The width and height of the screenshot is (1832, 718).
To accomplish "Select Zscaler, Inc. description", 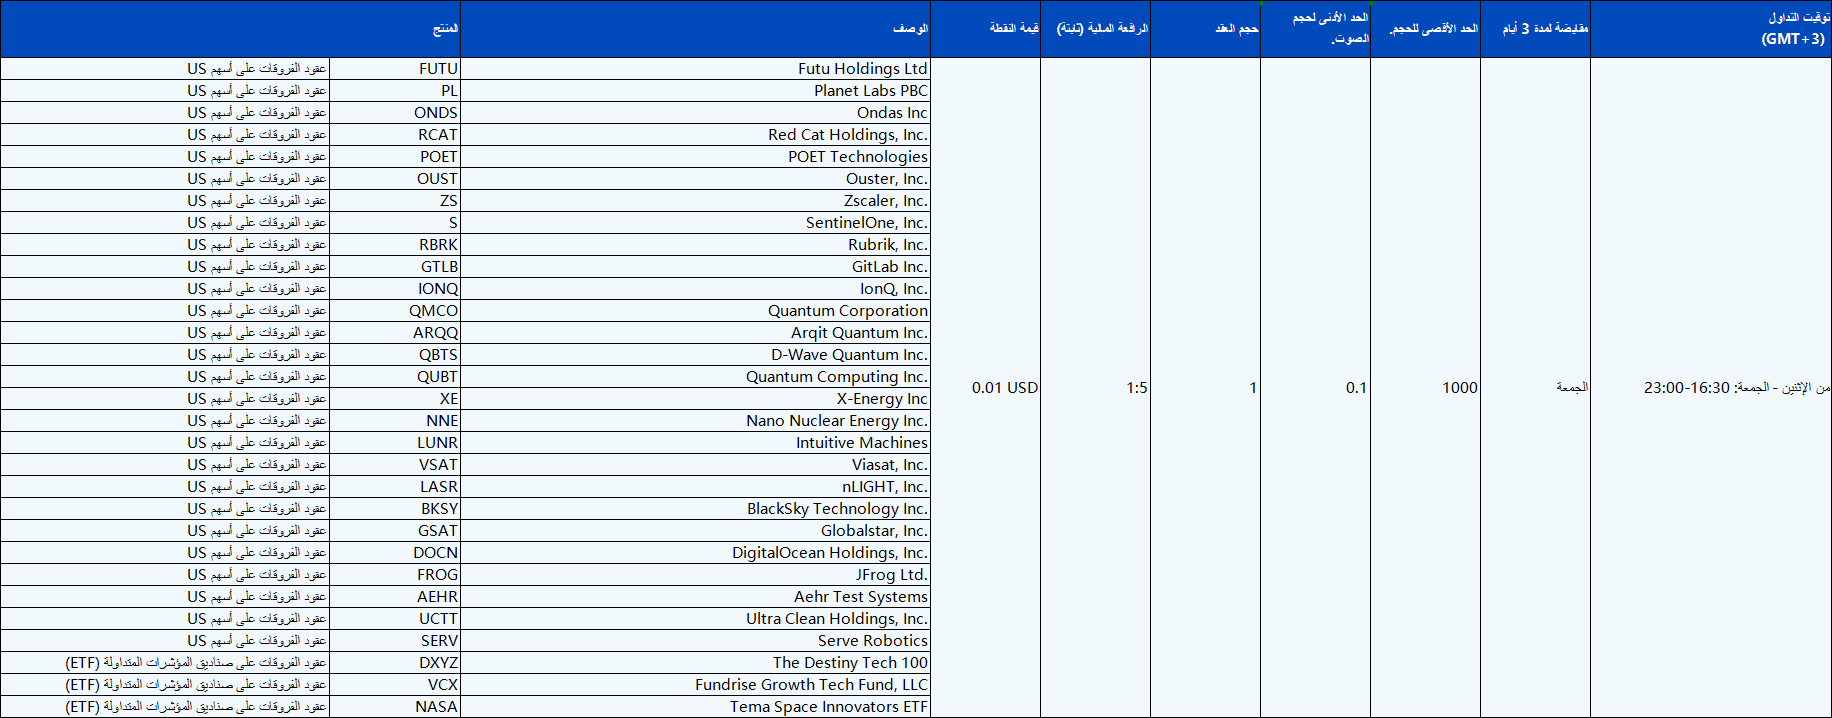I will 696,201.
